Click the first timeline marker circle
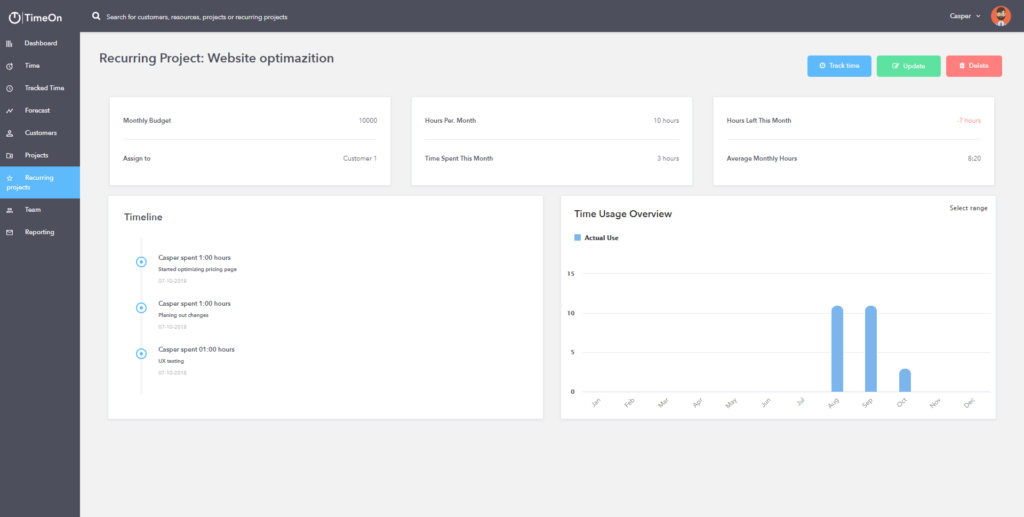Screen dimensions: 1024x517 pos(141,262)
